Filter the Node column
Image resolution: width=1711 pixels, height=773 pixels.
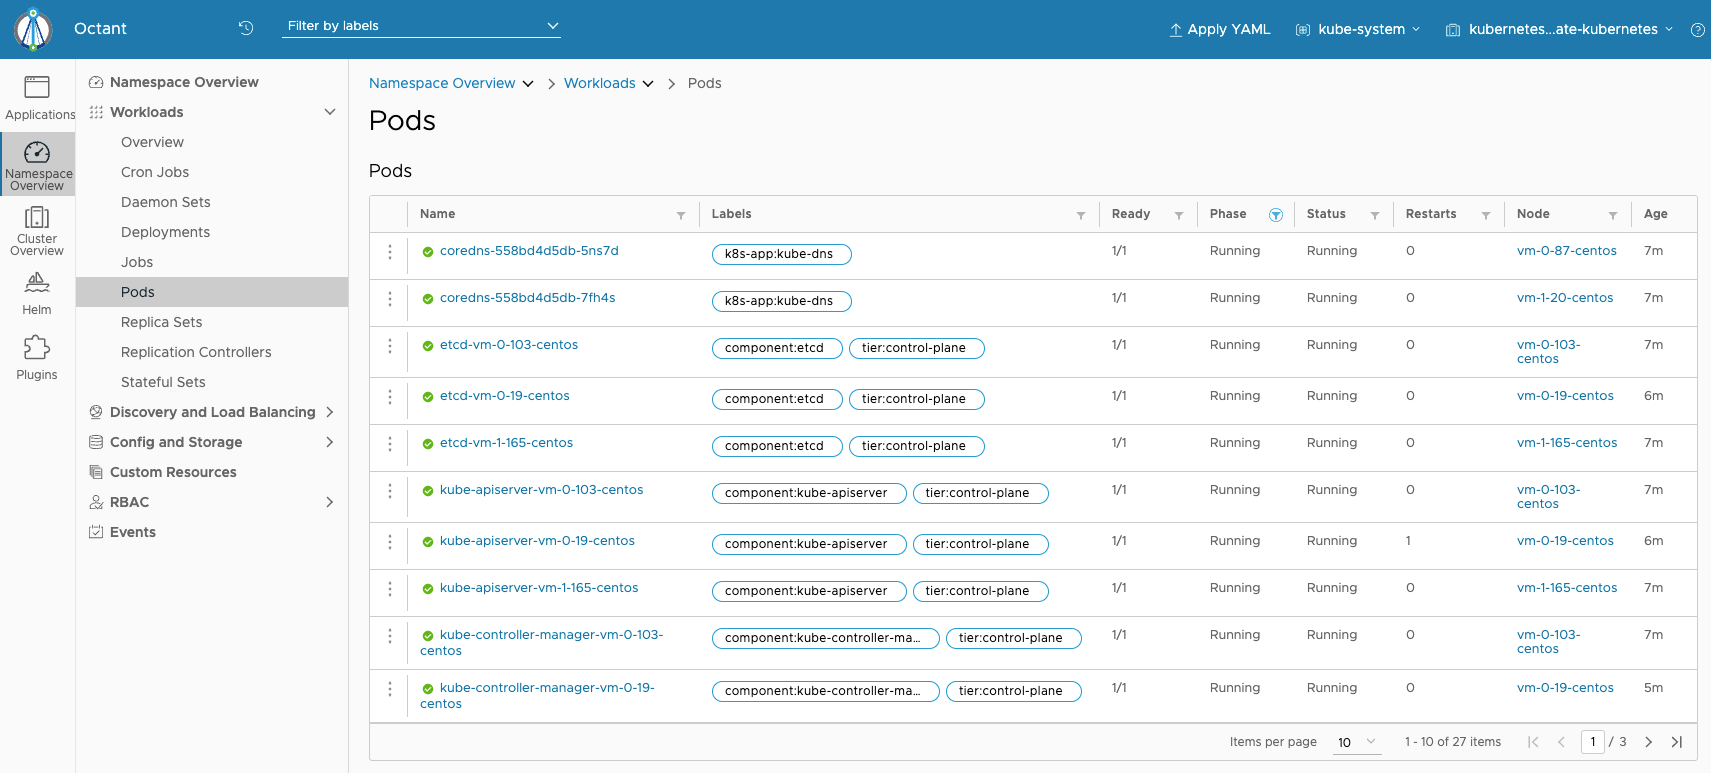tap(1613, 215)
